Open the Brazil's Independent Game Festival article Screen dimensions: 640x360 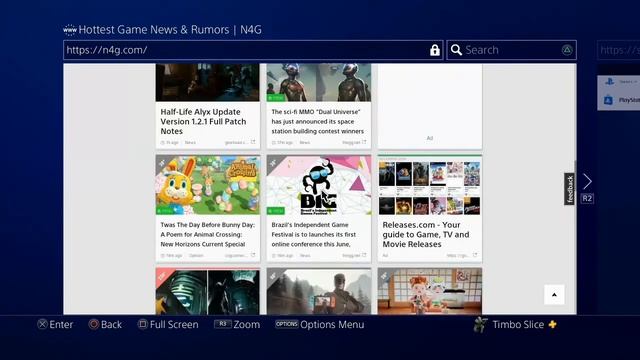(313, 234)
